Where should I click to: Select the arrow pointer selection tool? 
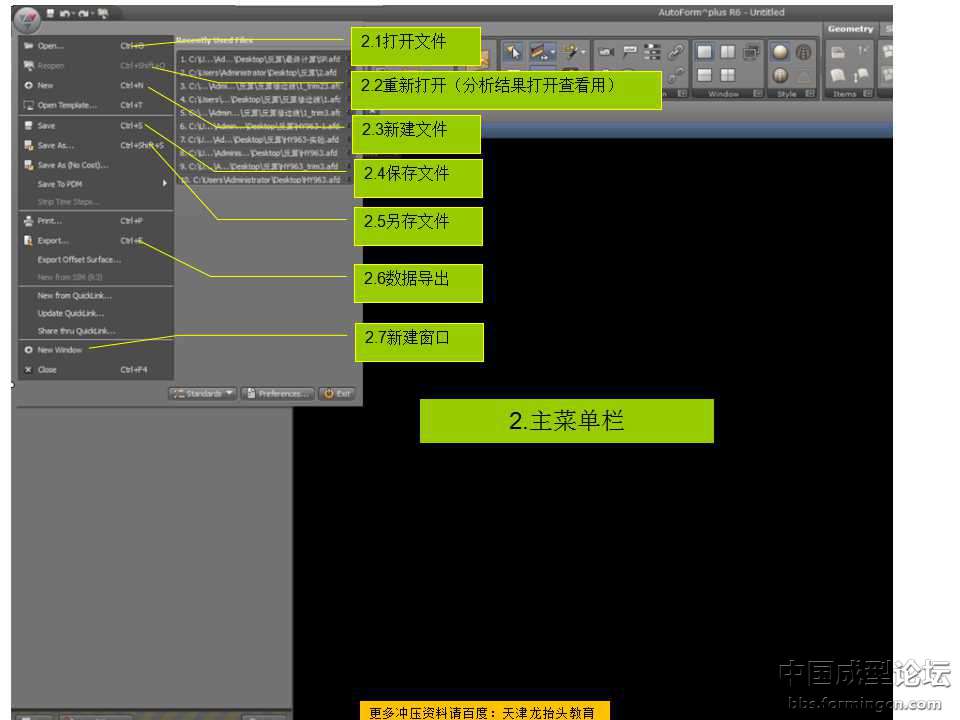(x=512, y=53)
